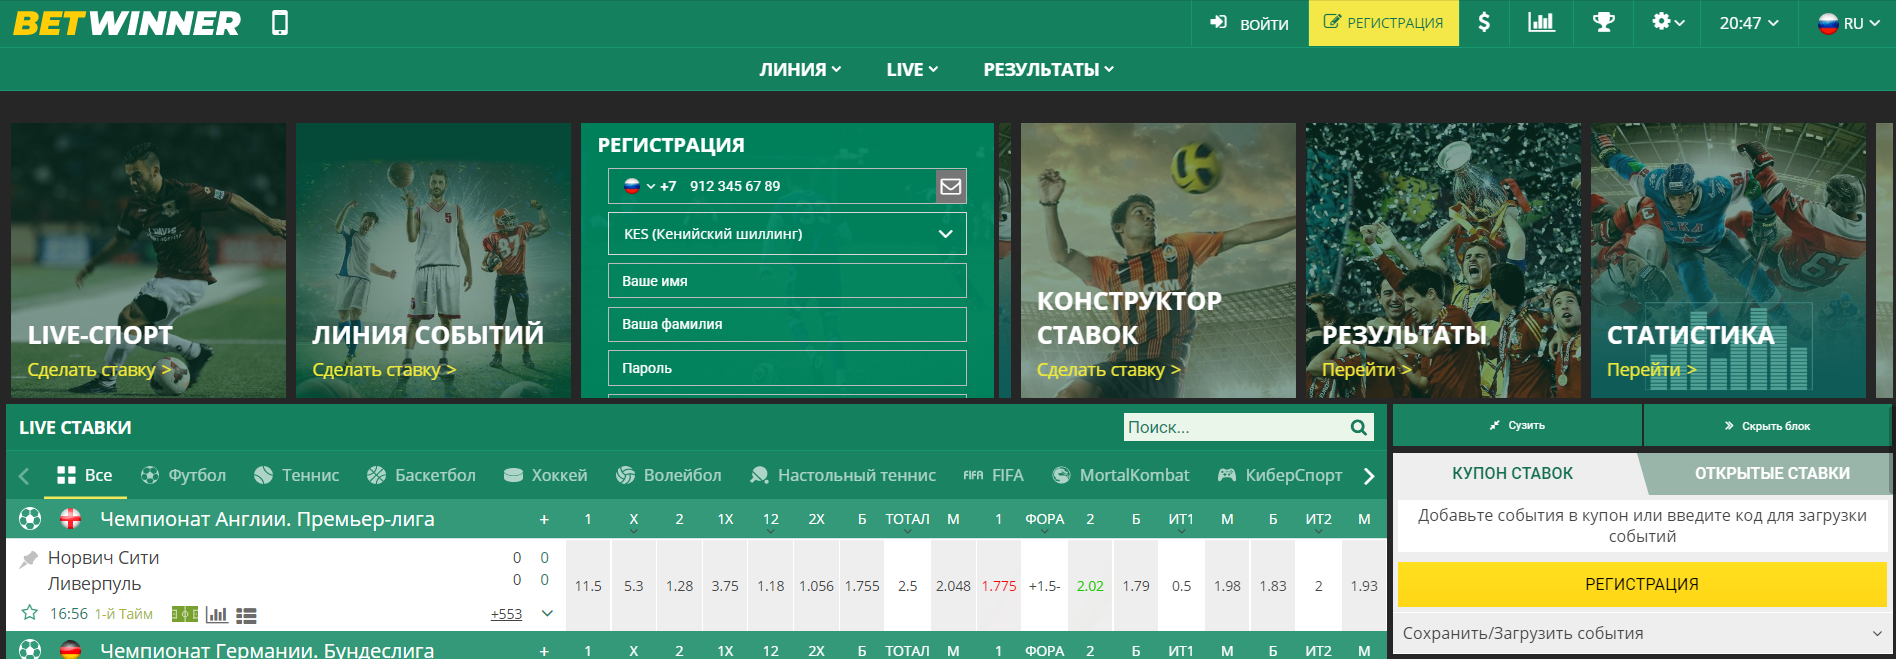Select the Футбол tab
1896x659 pixels.
pos(183,475)
